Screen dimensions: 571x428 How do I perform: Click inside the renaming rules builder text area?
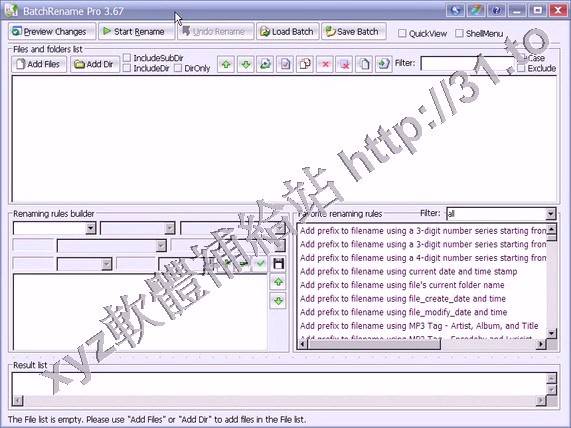point(140,311)
